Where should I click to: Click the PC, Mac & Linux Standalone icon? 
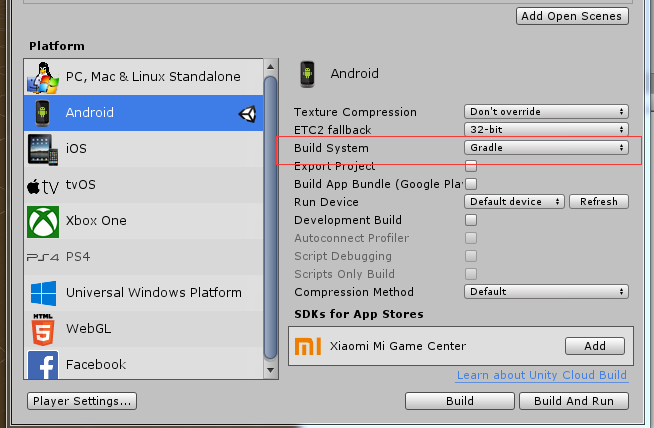click(x=42, y=77)
